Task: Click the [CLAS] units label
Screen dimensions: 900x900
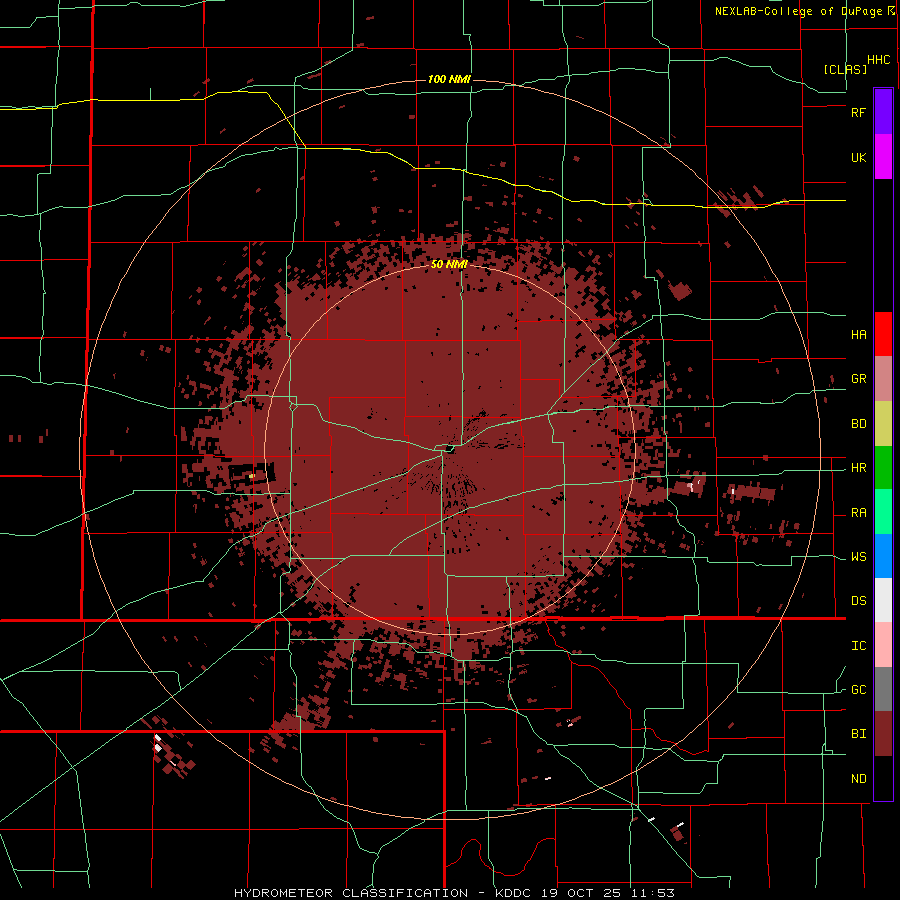Action: [845, 69]
